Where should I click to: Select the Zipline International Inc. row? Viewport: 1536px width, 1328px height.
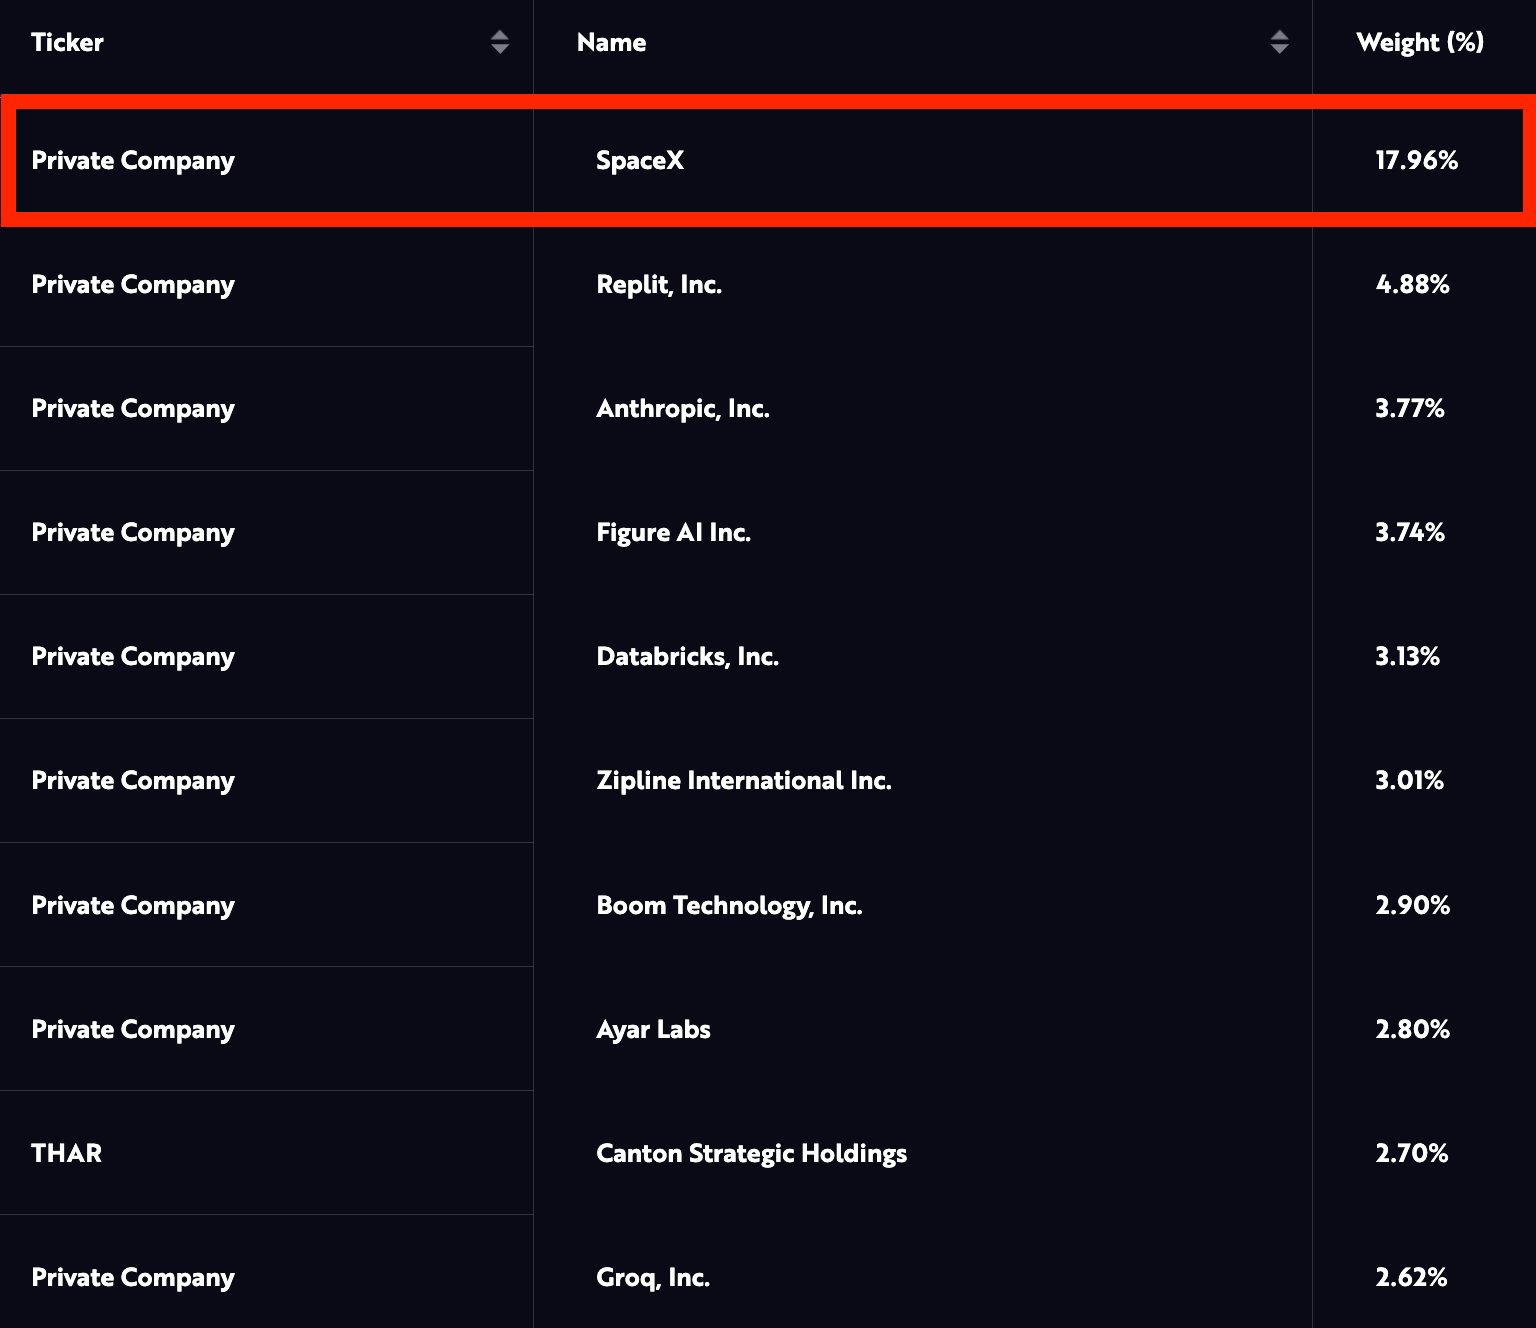coord(744,781)
